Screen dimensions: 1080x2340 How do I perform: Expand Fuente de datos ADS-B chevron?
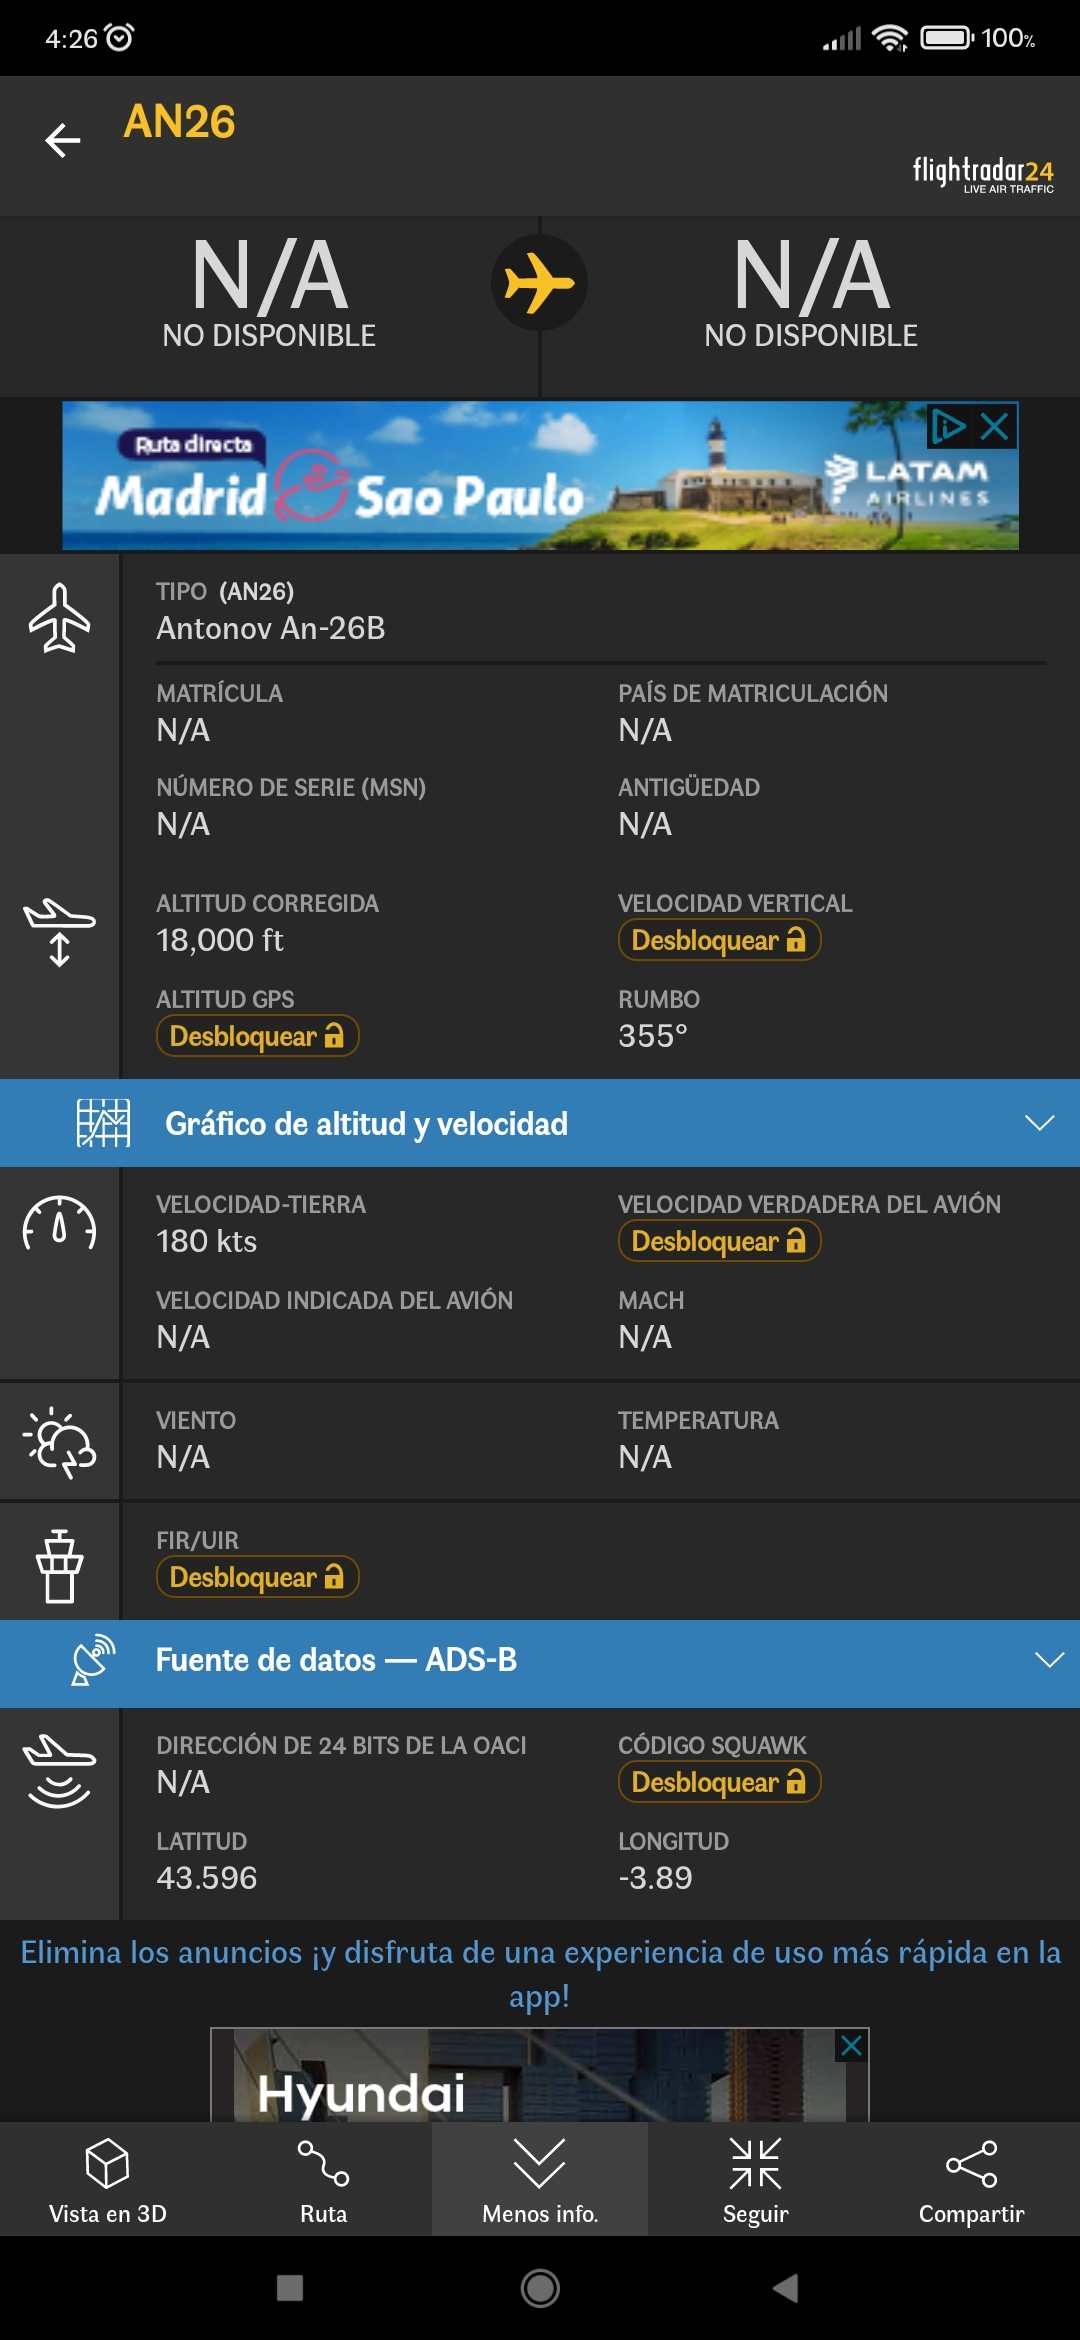click(1048, 1660)
